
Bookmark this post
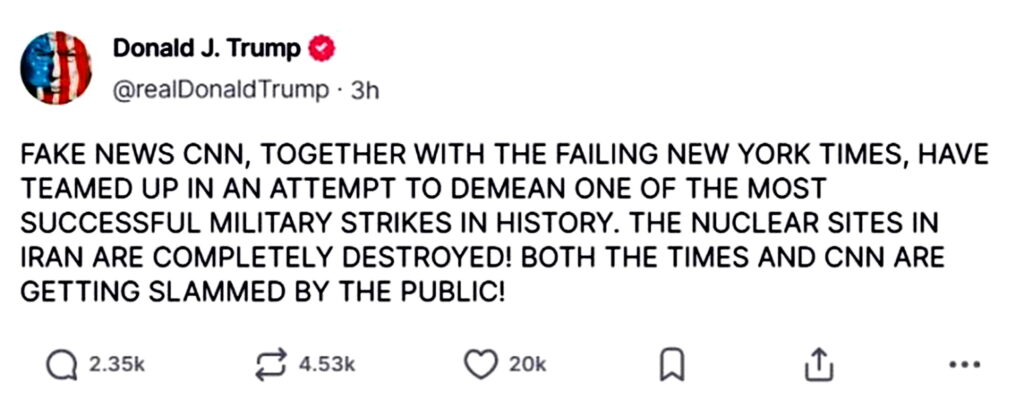coord(671,365)
